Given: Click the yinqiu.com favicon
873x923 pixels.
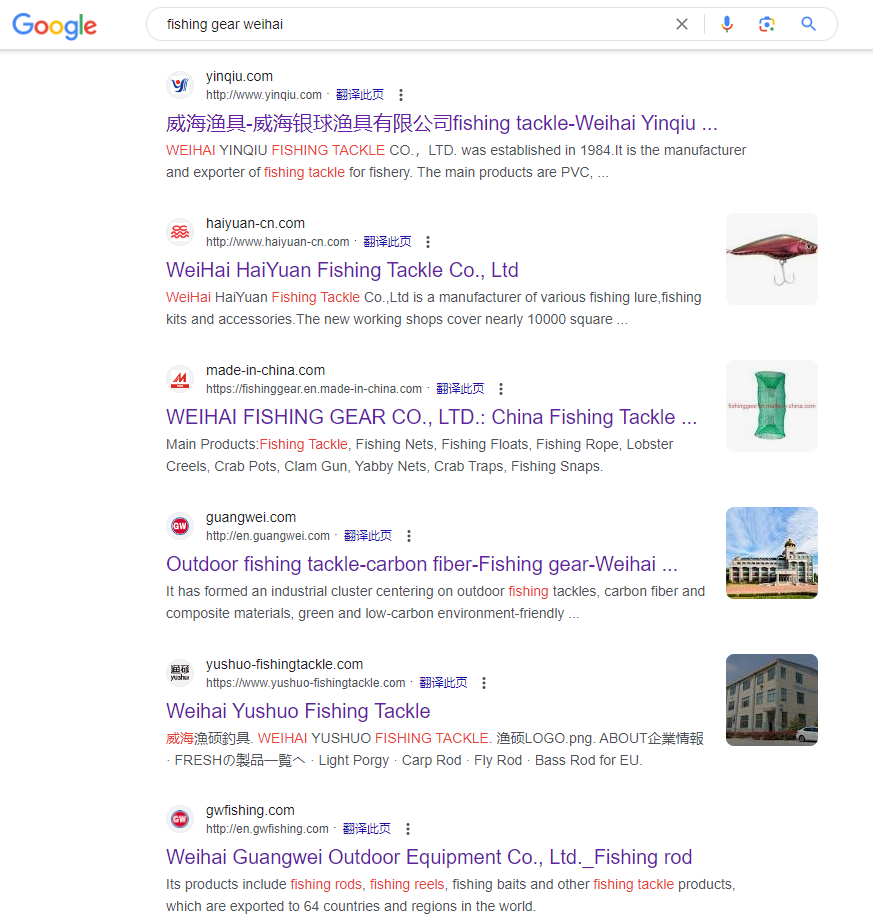Looking at the screenshot, I should [x=180, y=85].
